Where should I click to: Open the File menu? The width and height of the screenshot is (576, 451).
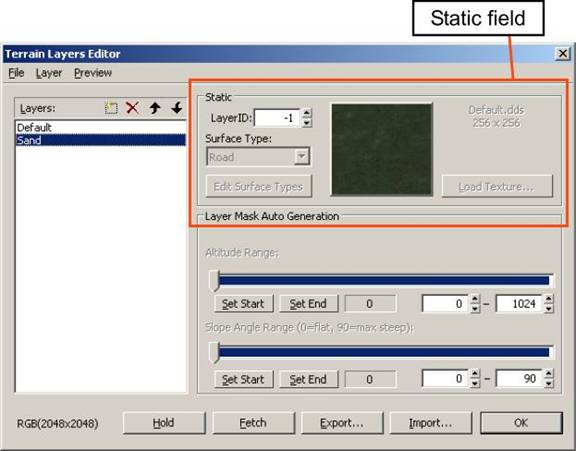[16, 73]
